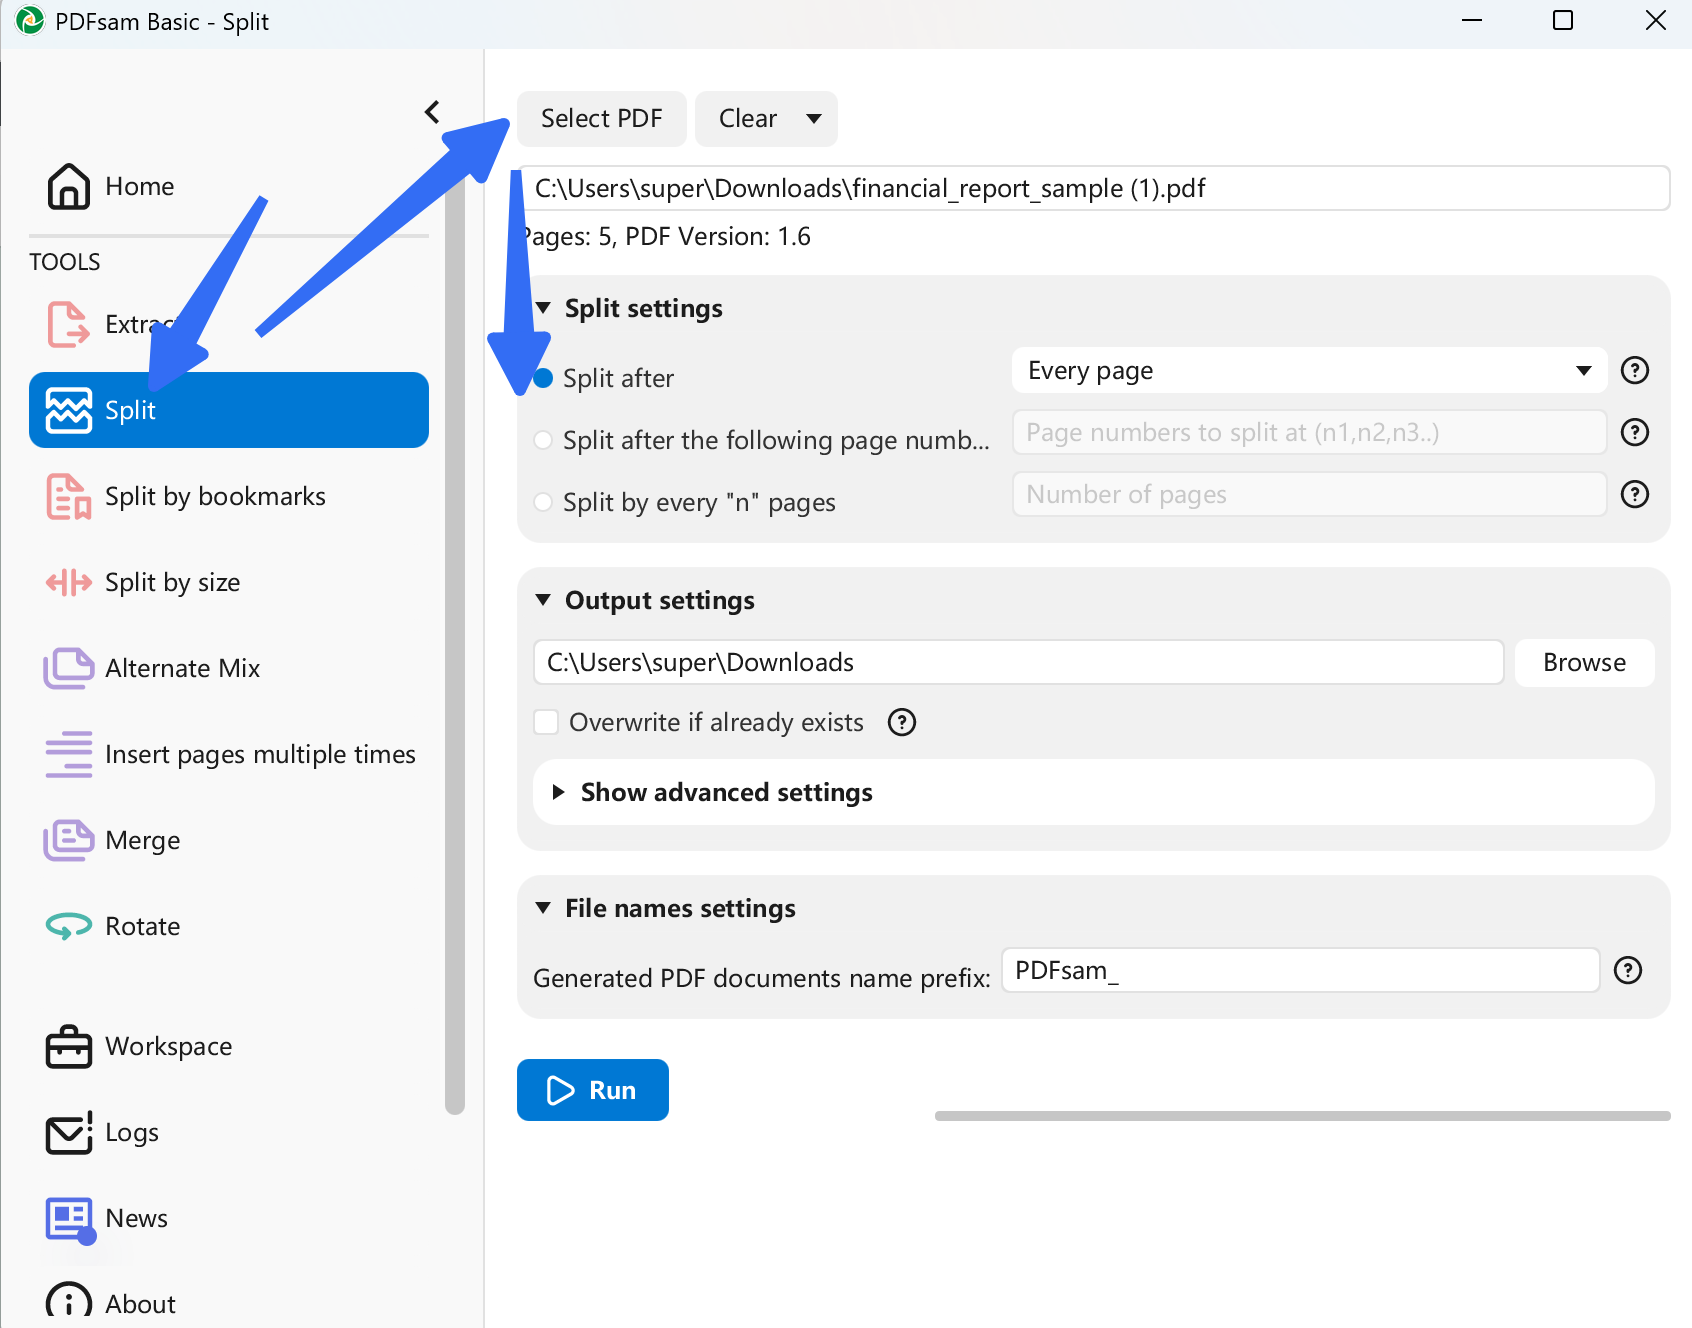
Task: Click the Home icon in sidebar
Action: tap(69, 186)
